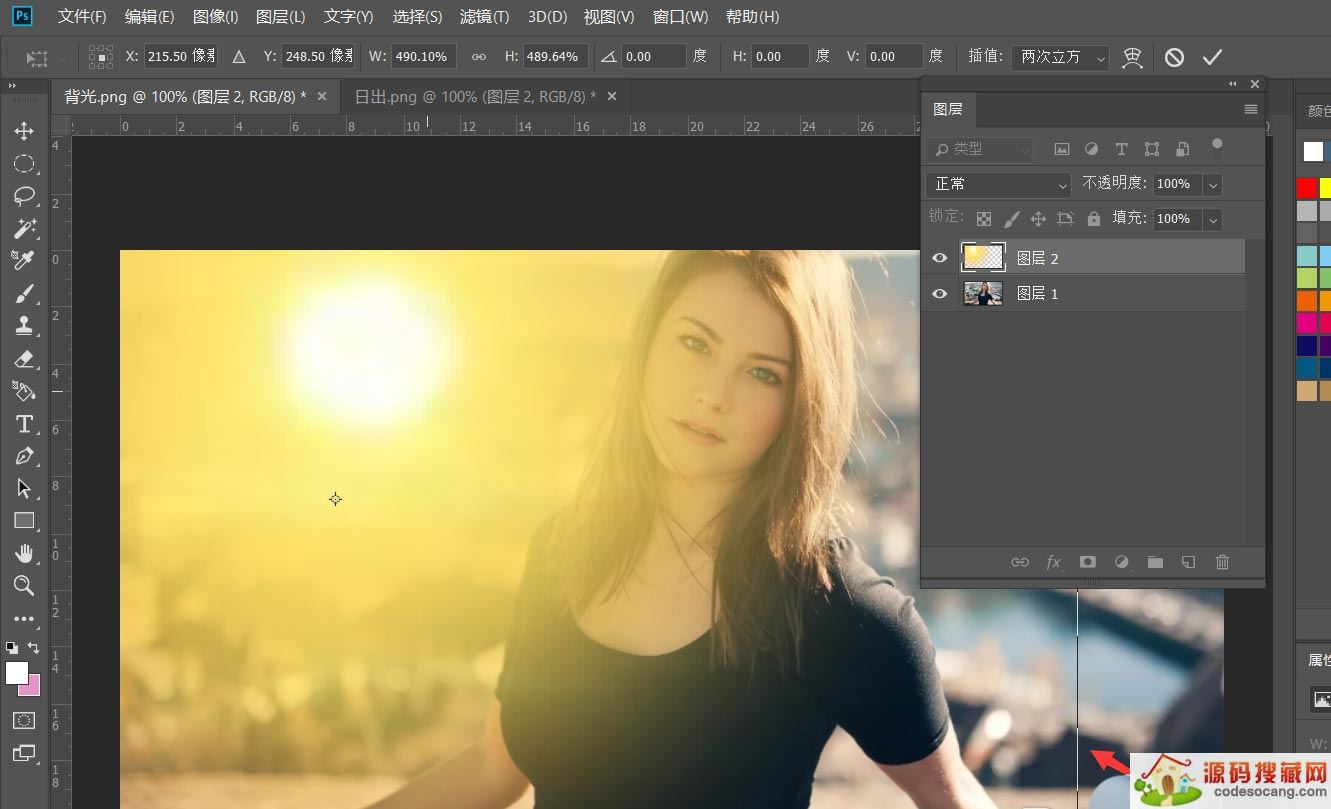Select the Path Selection tool
Viewport: 1331px width, 809px height.
24,489
